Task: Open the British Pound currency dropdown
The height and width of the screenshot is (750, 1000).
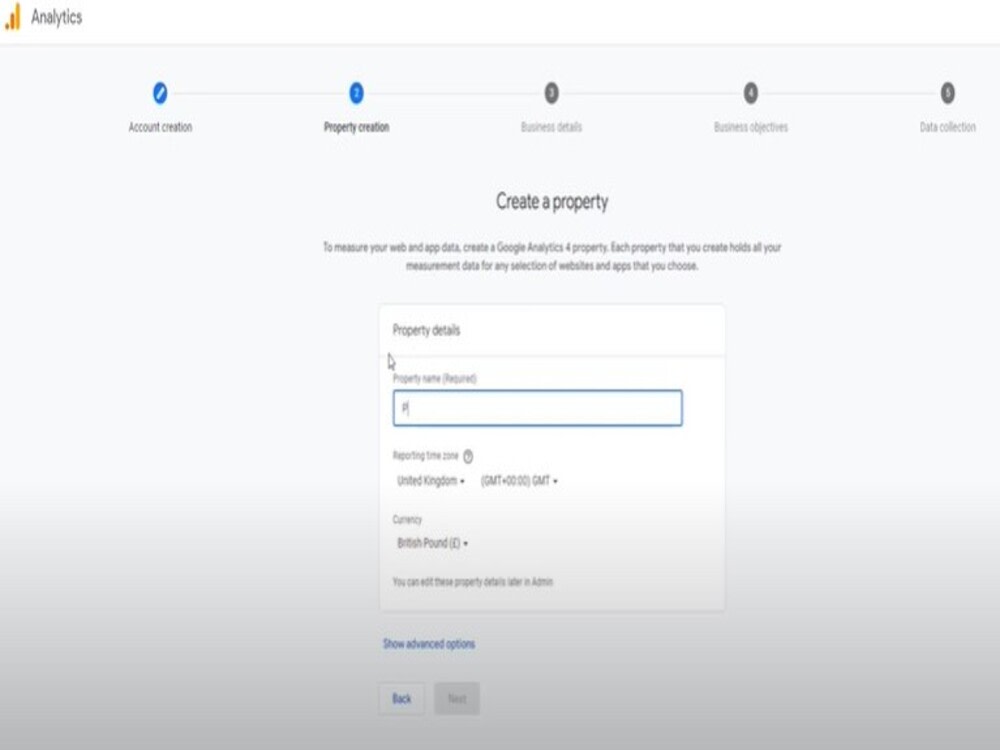Action: tap(432, 543)
